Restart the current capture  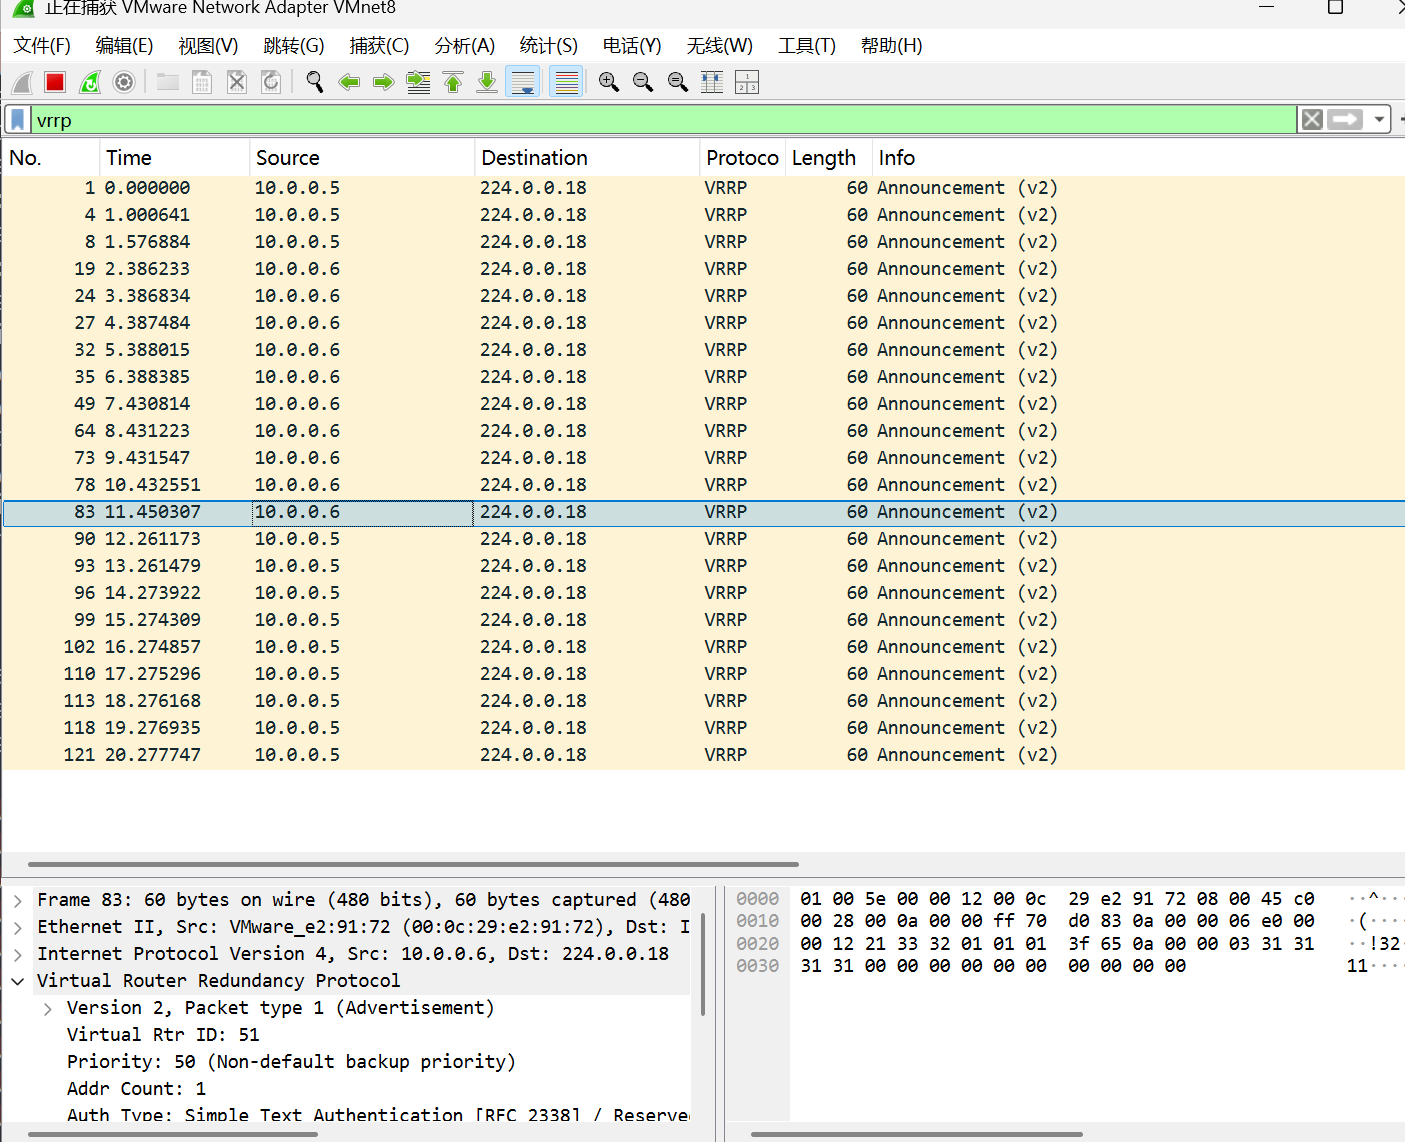click(90, 82)
